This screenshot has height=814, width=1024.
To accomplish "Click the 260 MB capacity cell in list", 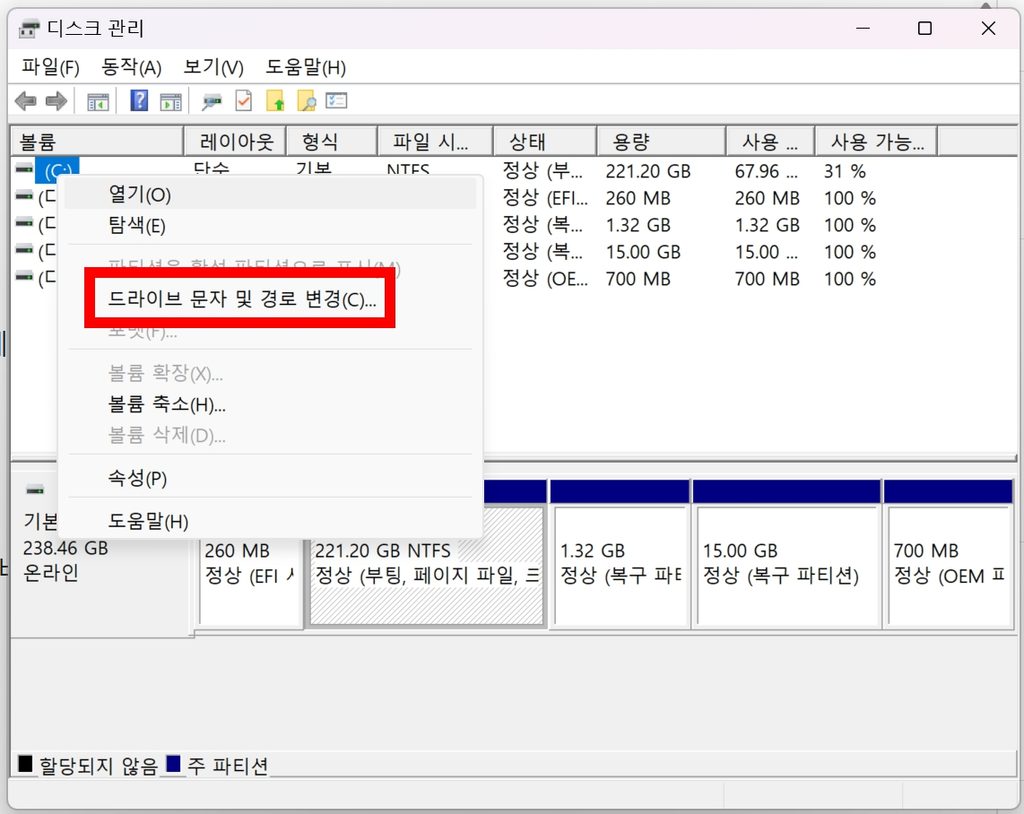I will tap(638, 198).
